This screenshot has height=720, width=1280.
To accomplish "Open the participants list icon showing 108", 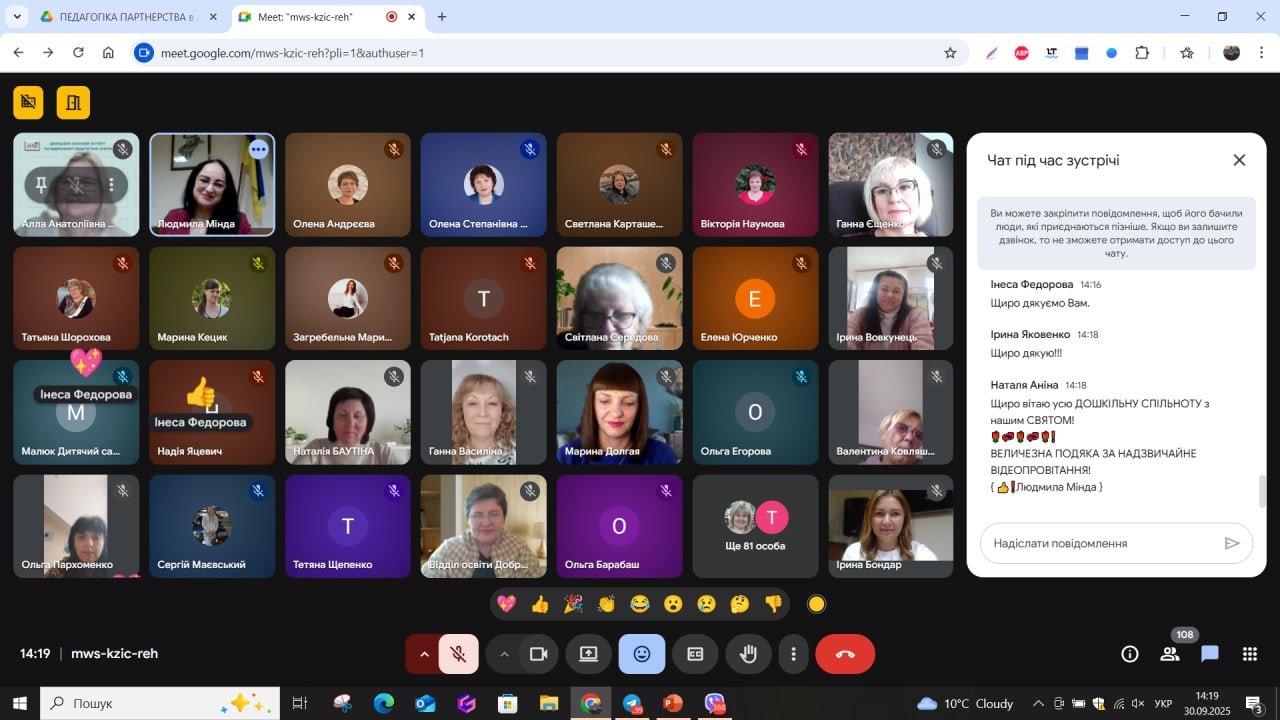I will 1169,654.
